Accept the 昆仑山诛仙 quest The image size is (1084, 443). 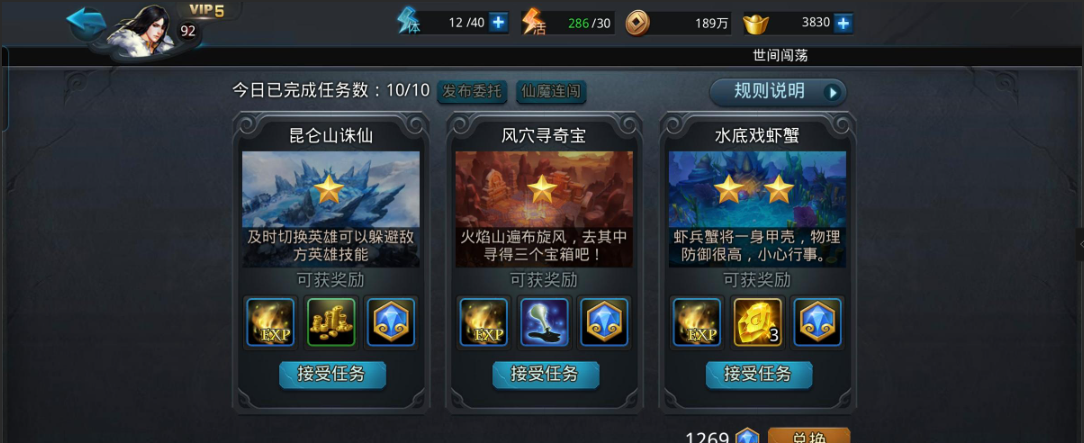[333, 375]
